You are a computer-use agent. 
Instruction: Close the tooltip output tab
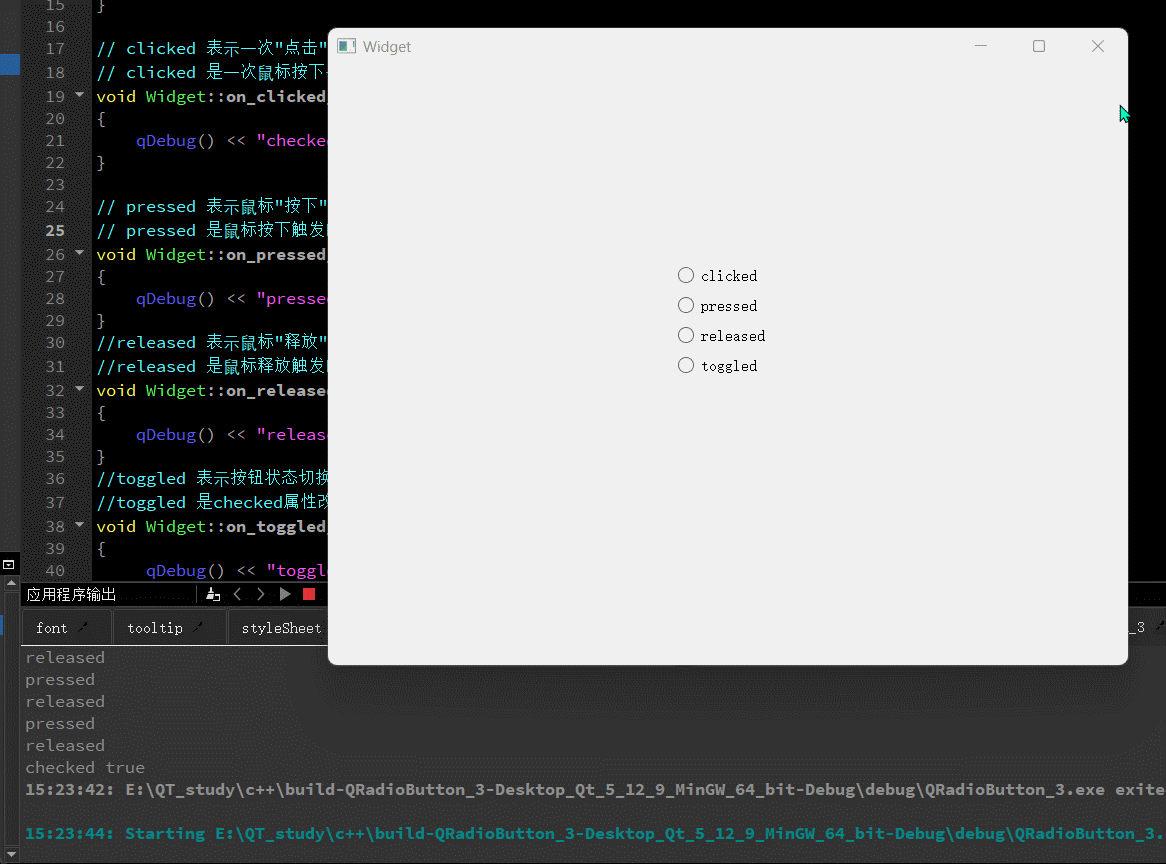pyautogui.click(x=198, y=628)
